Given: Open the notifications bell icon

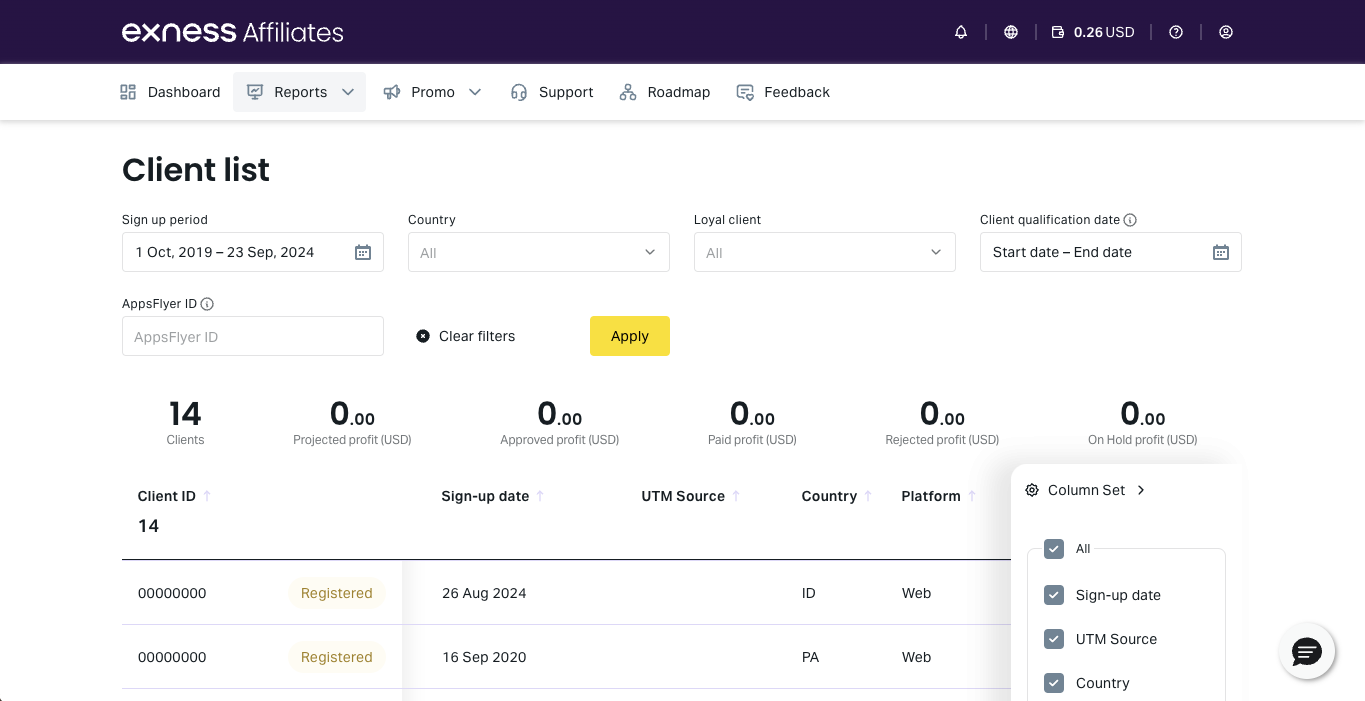Looking at the screenshot, I should [x=961, y=32].
